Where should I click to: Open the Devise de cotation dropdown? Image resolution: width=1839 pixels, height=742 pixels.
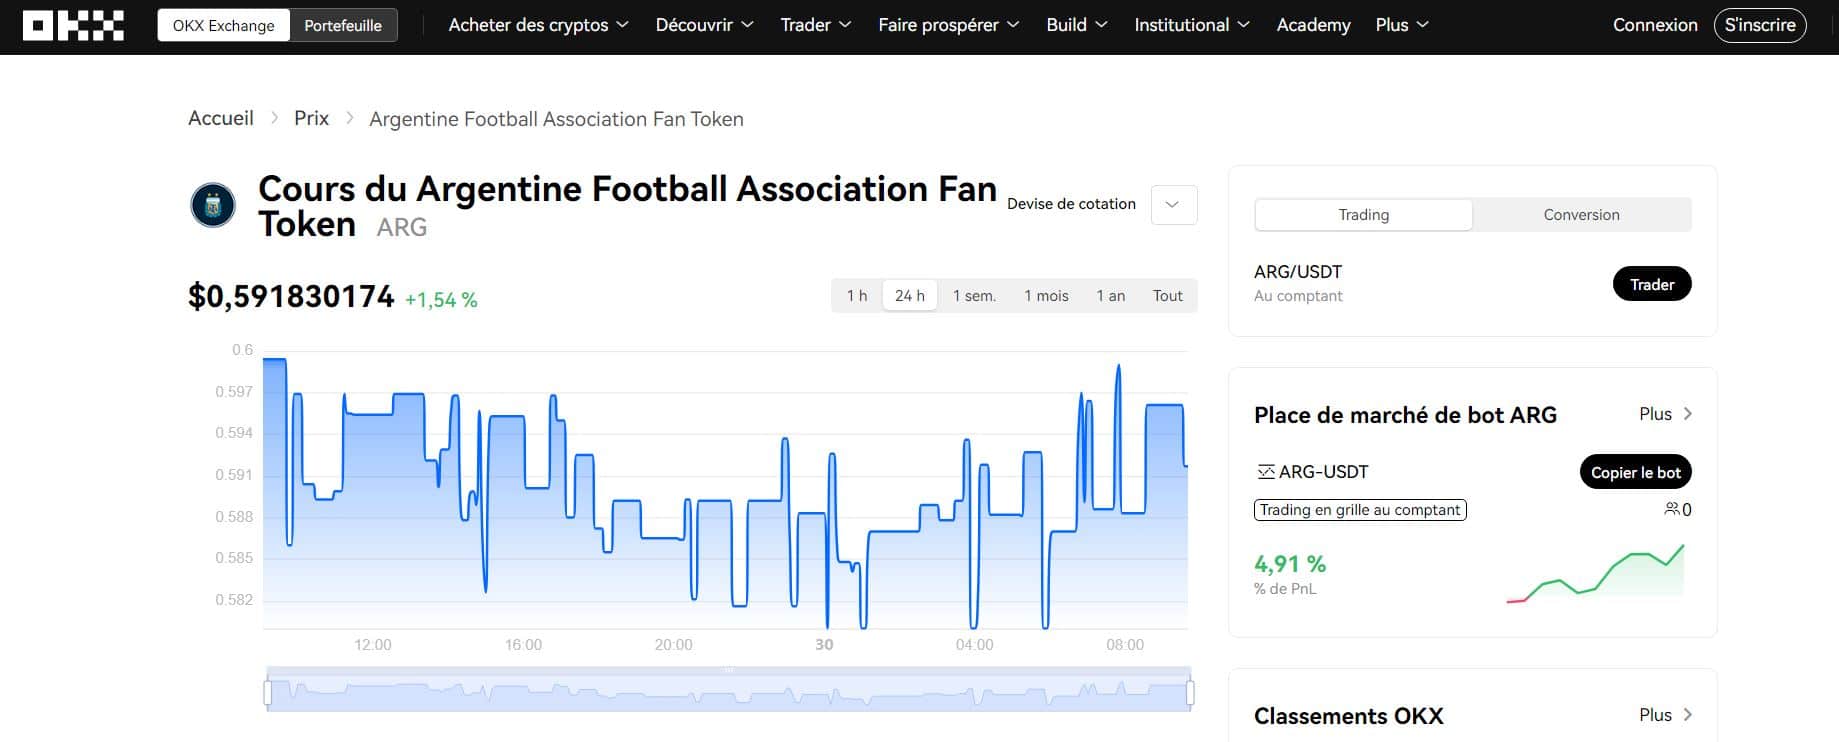pos(1173,204)
